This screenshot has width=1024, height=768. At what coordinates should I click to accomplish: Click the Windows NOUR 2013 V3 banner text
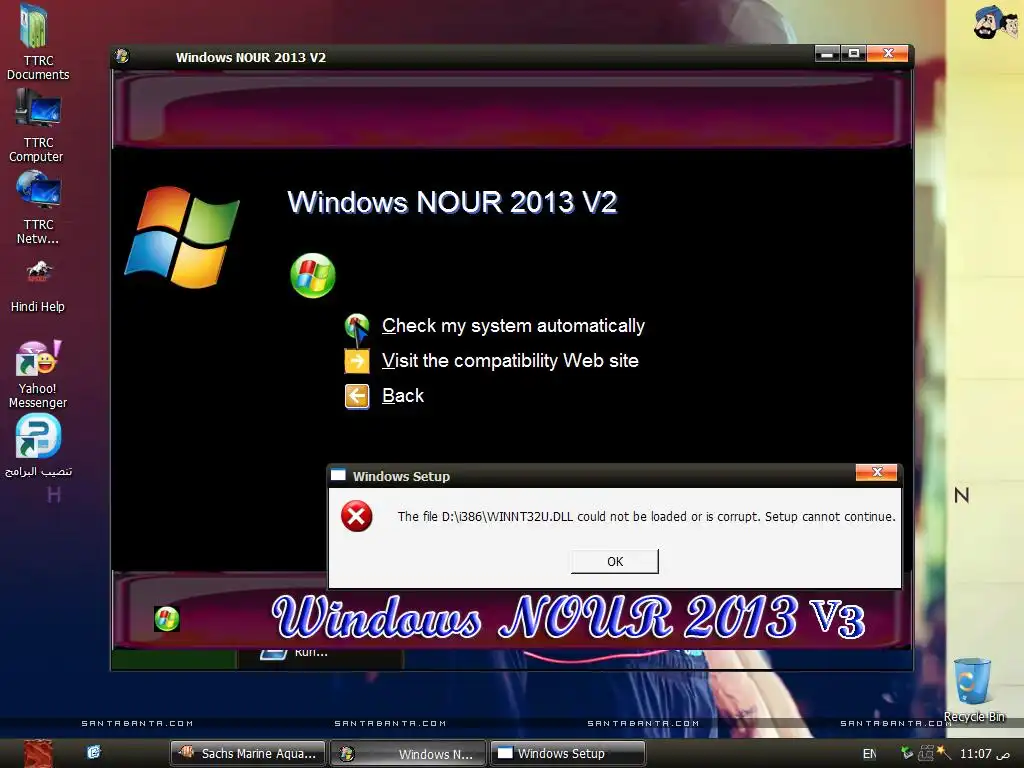pyautogui.click(x=568, y=617)
